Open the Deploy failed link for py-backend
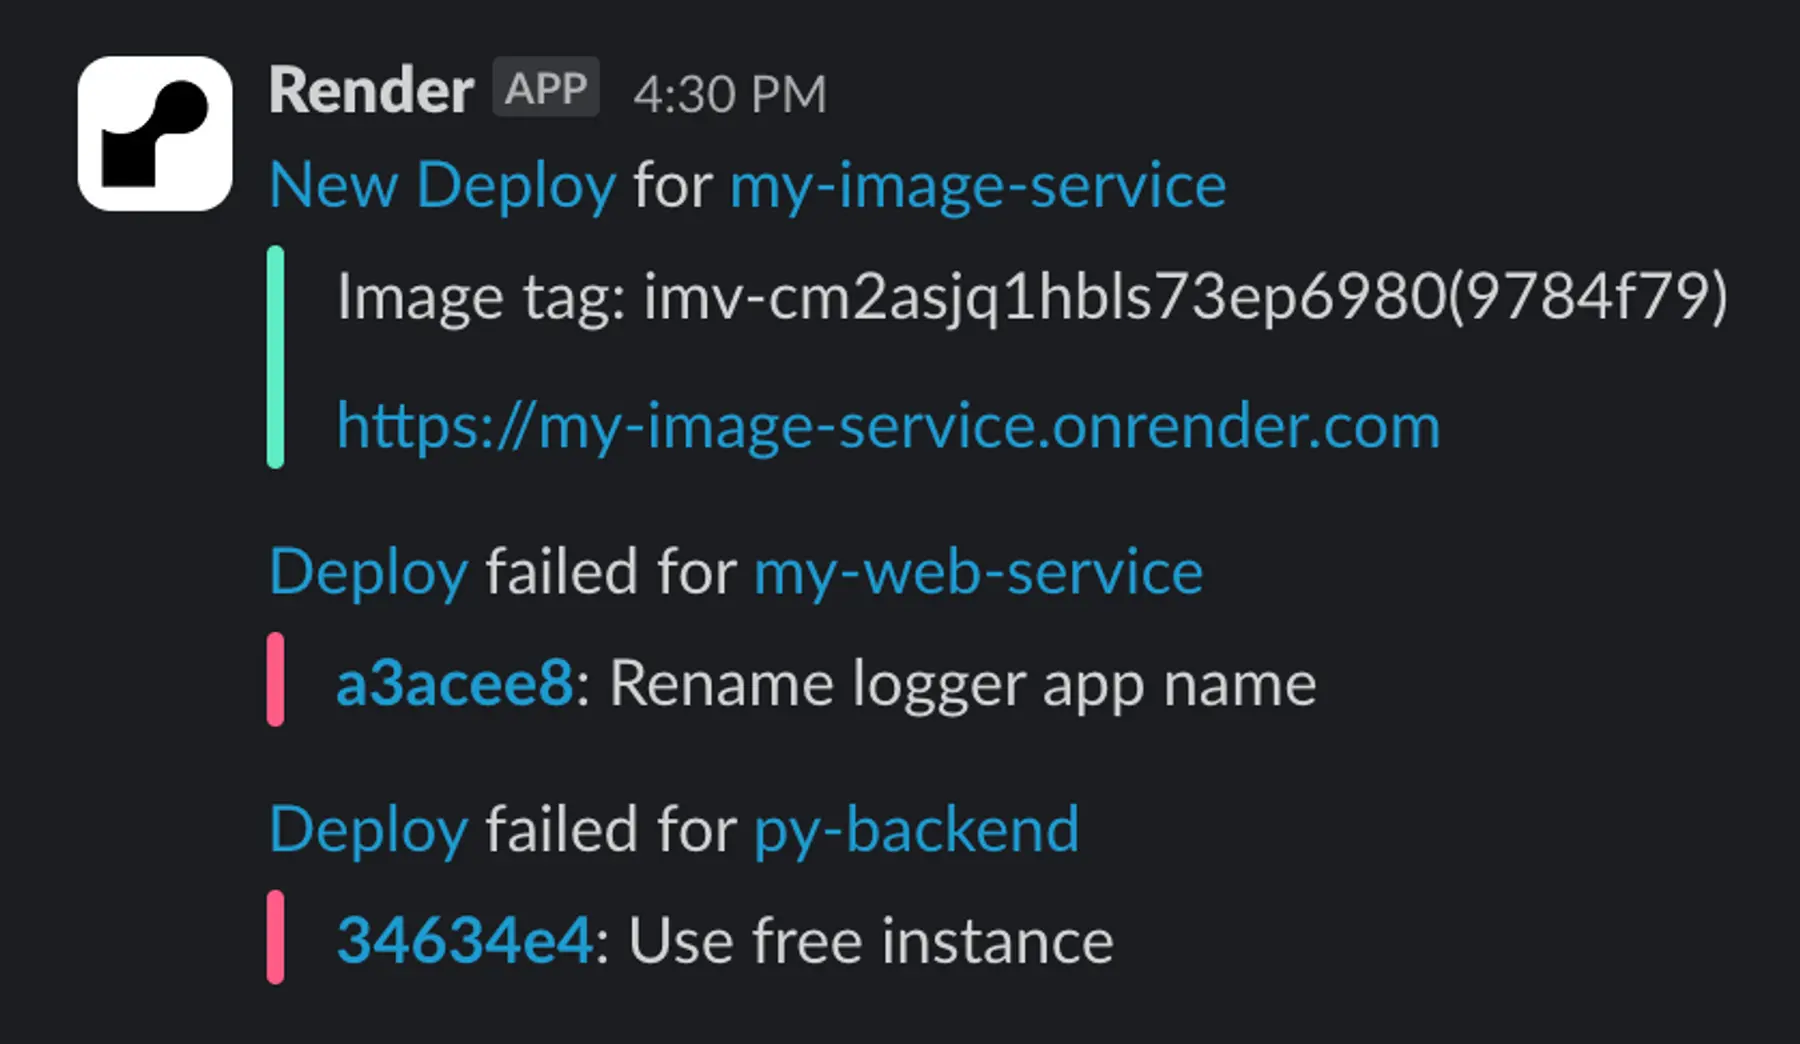Image resolution: width=1800 pixels, height=1044 pixels. tap(366, 828)
